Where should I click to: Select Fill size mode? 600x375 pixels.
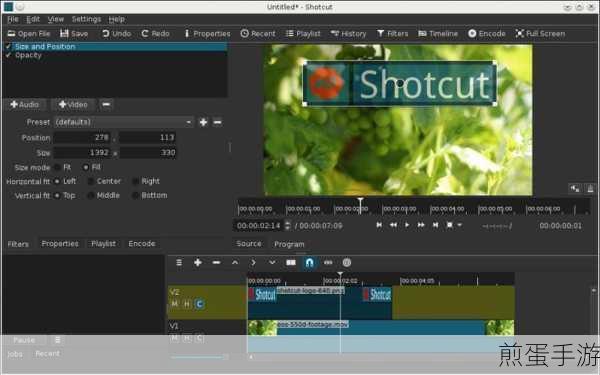coord(92,167)
